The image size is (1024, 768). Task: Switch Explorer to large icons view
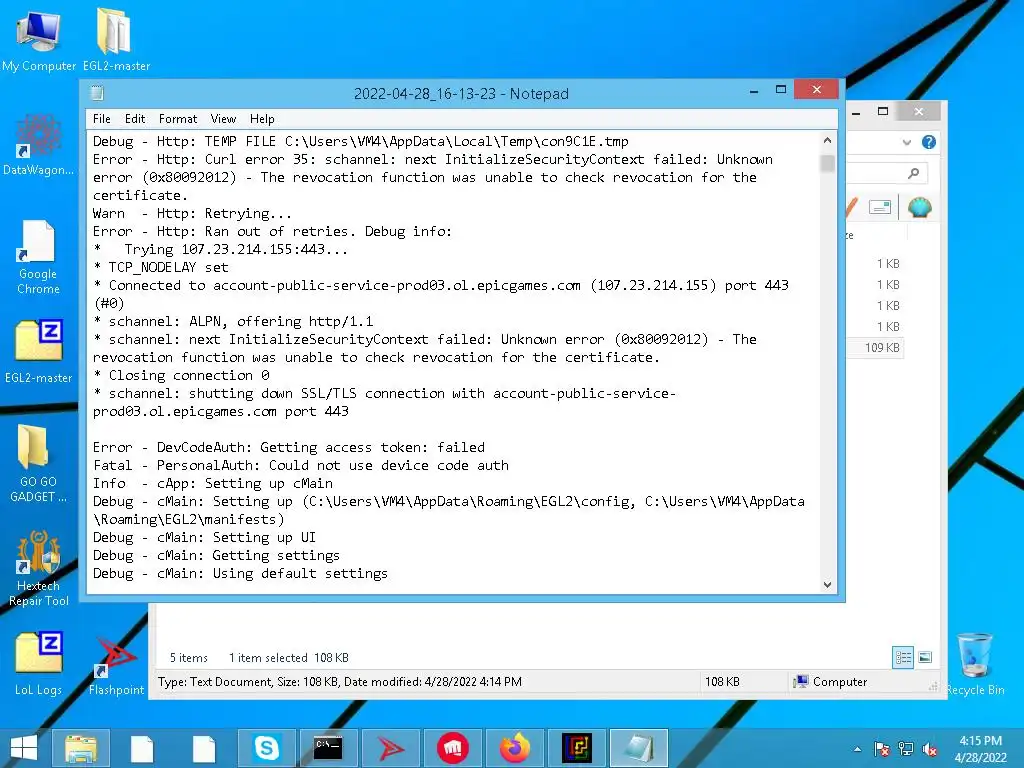click(x=925, y=658)
